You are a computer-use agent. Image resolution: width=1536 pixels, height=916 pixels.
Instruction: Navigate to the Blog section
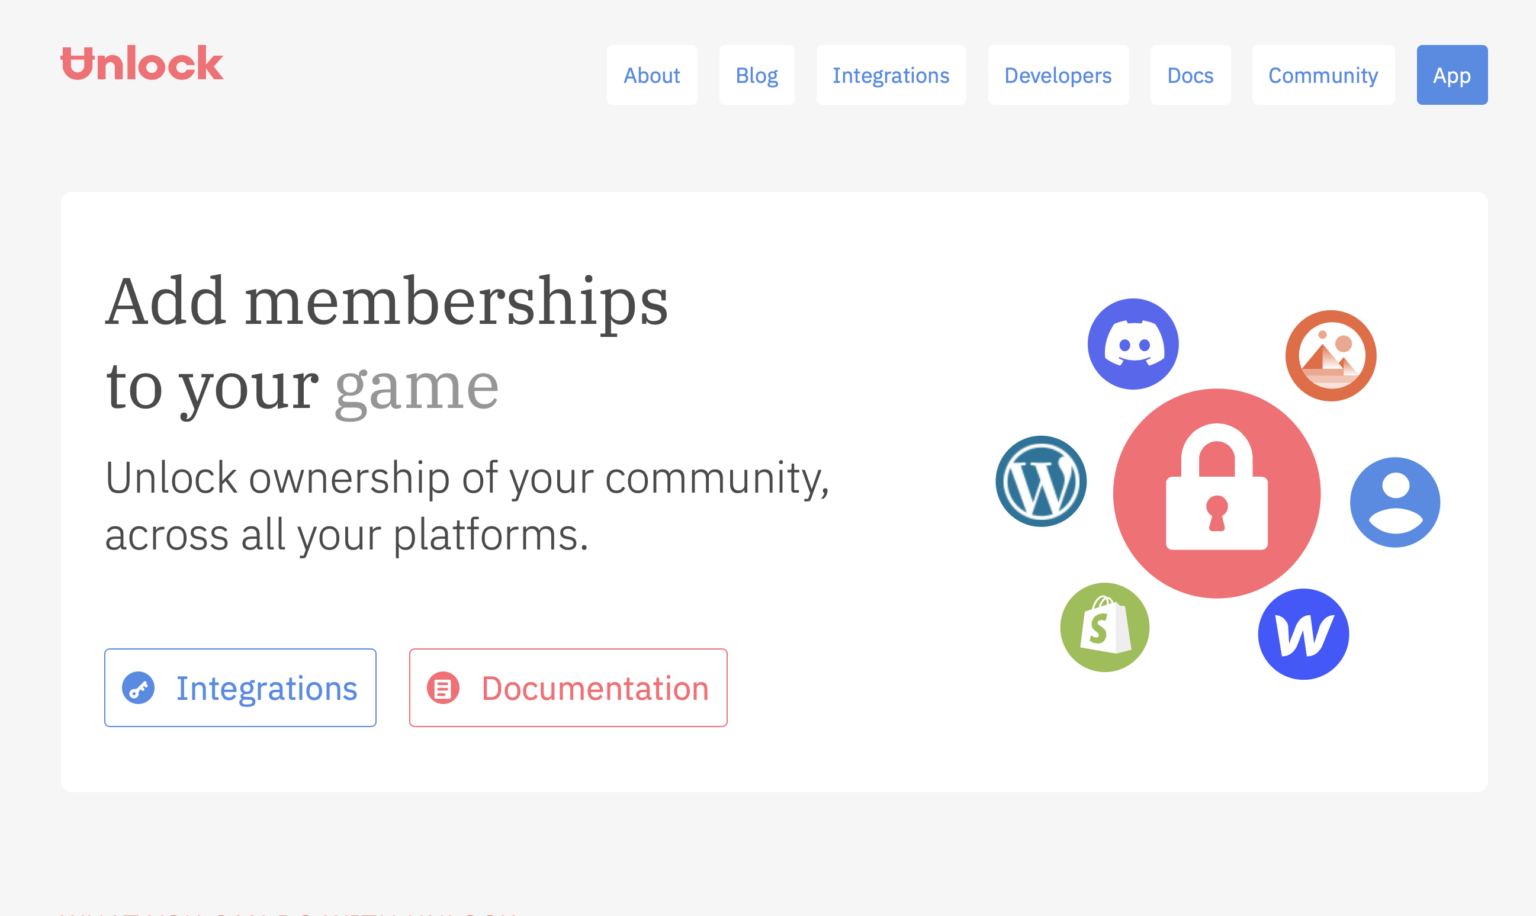pyautogui.click(x=757, y=75)
